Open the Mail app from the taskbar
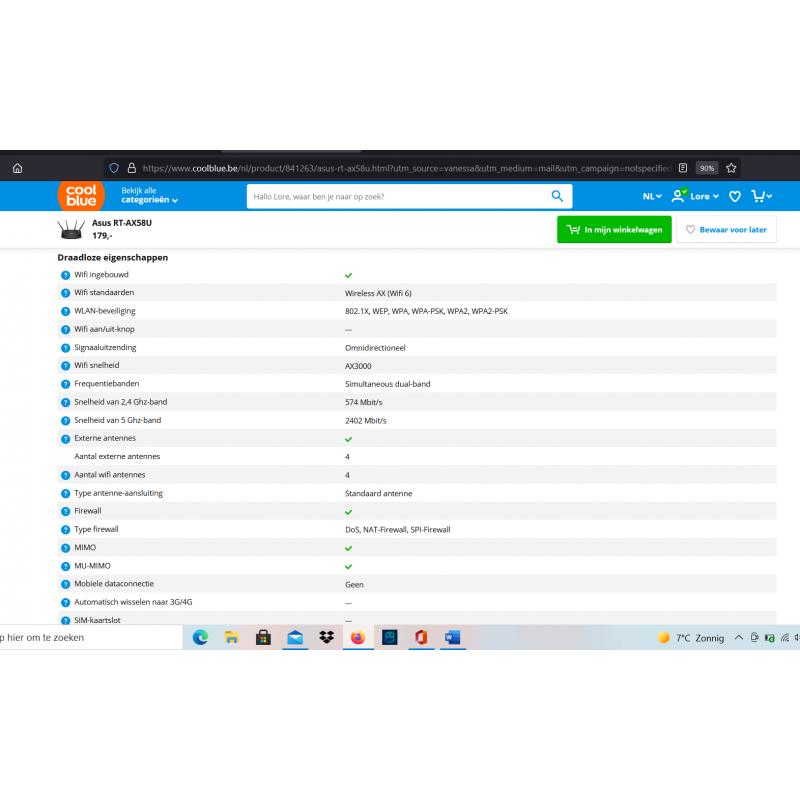Image resolution: width=800 pixels, height=800 pixels. coord(295,638)
